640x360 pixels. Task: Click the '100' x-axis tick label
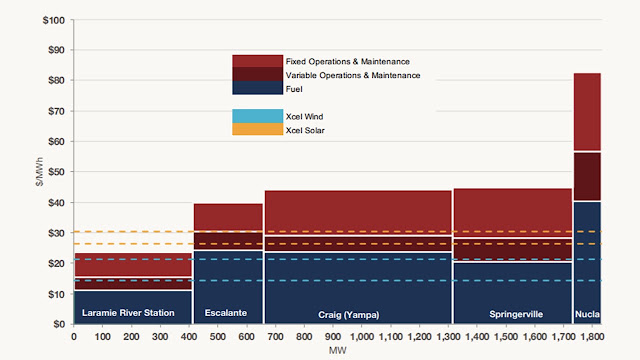coord(102,337)
